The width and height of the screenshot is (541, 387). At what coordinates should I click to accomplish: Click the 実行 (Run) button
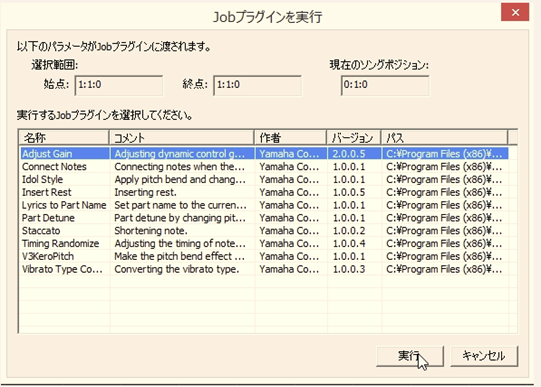410,356
